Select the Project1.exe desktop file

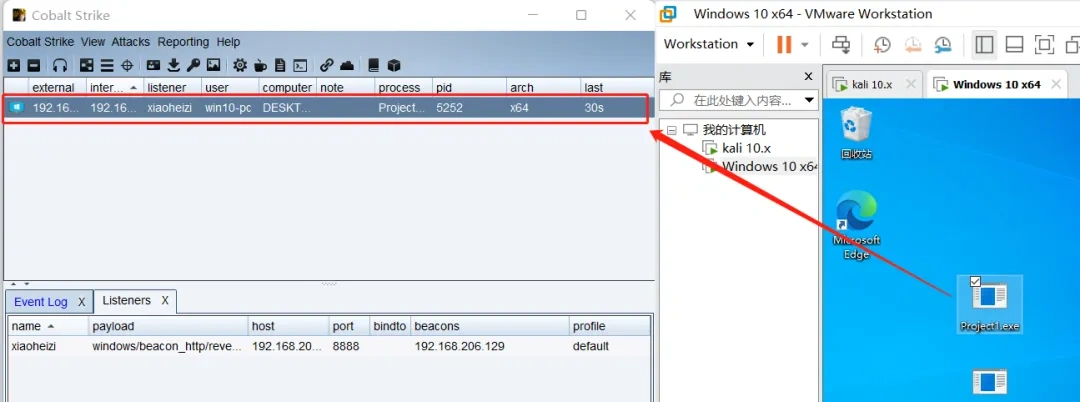pos(990,304)
